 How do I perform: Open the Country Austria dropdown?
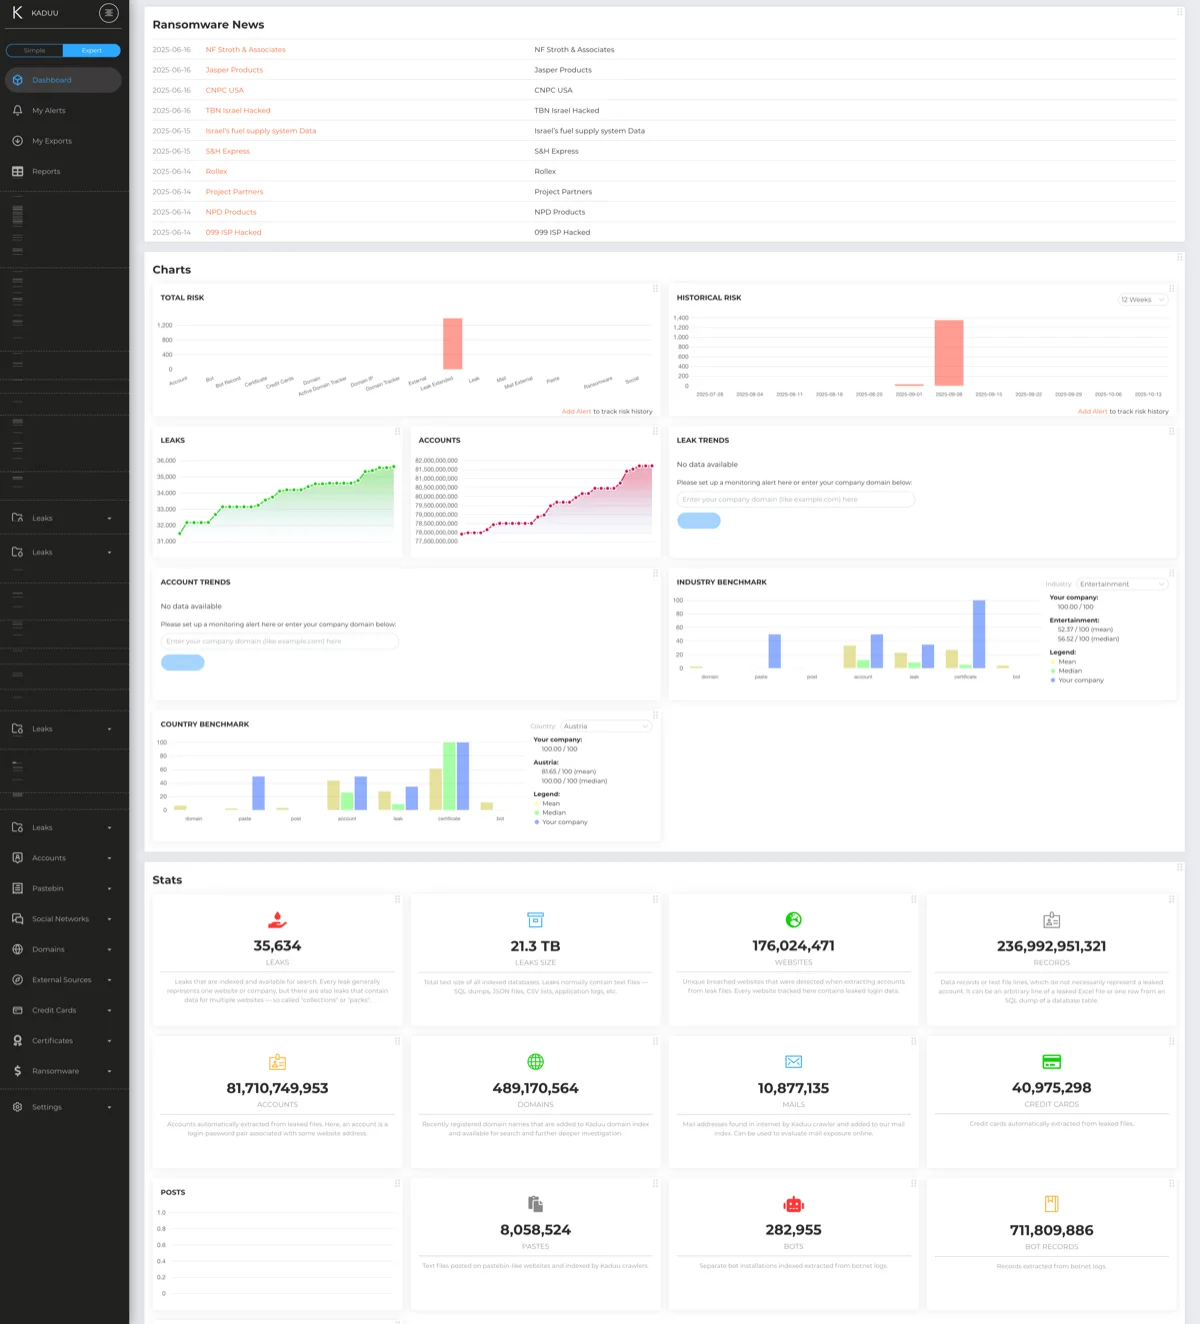point(606,726)
